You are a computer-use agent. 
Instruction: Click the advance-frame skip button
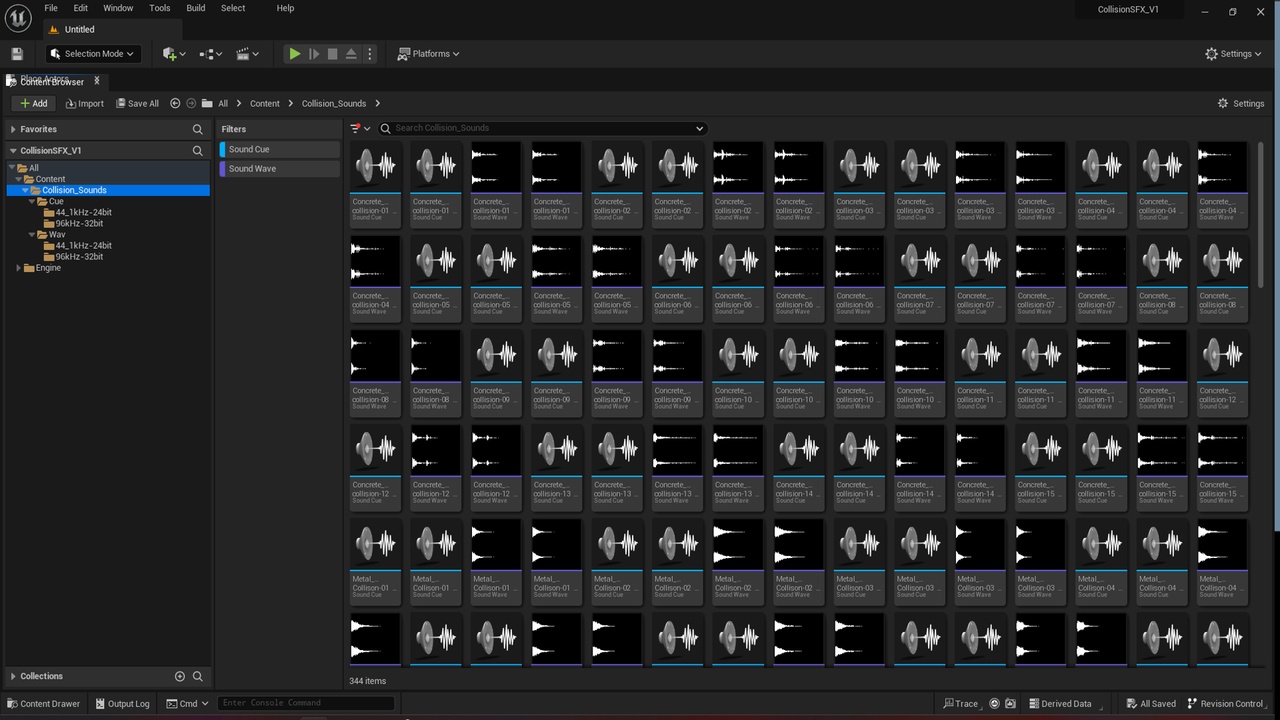314,54
